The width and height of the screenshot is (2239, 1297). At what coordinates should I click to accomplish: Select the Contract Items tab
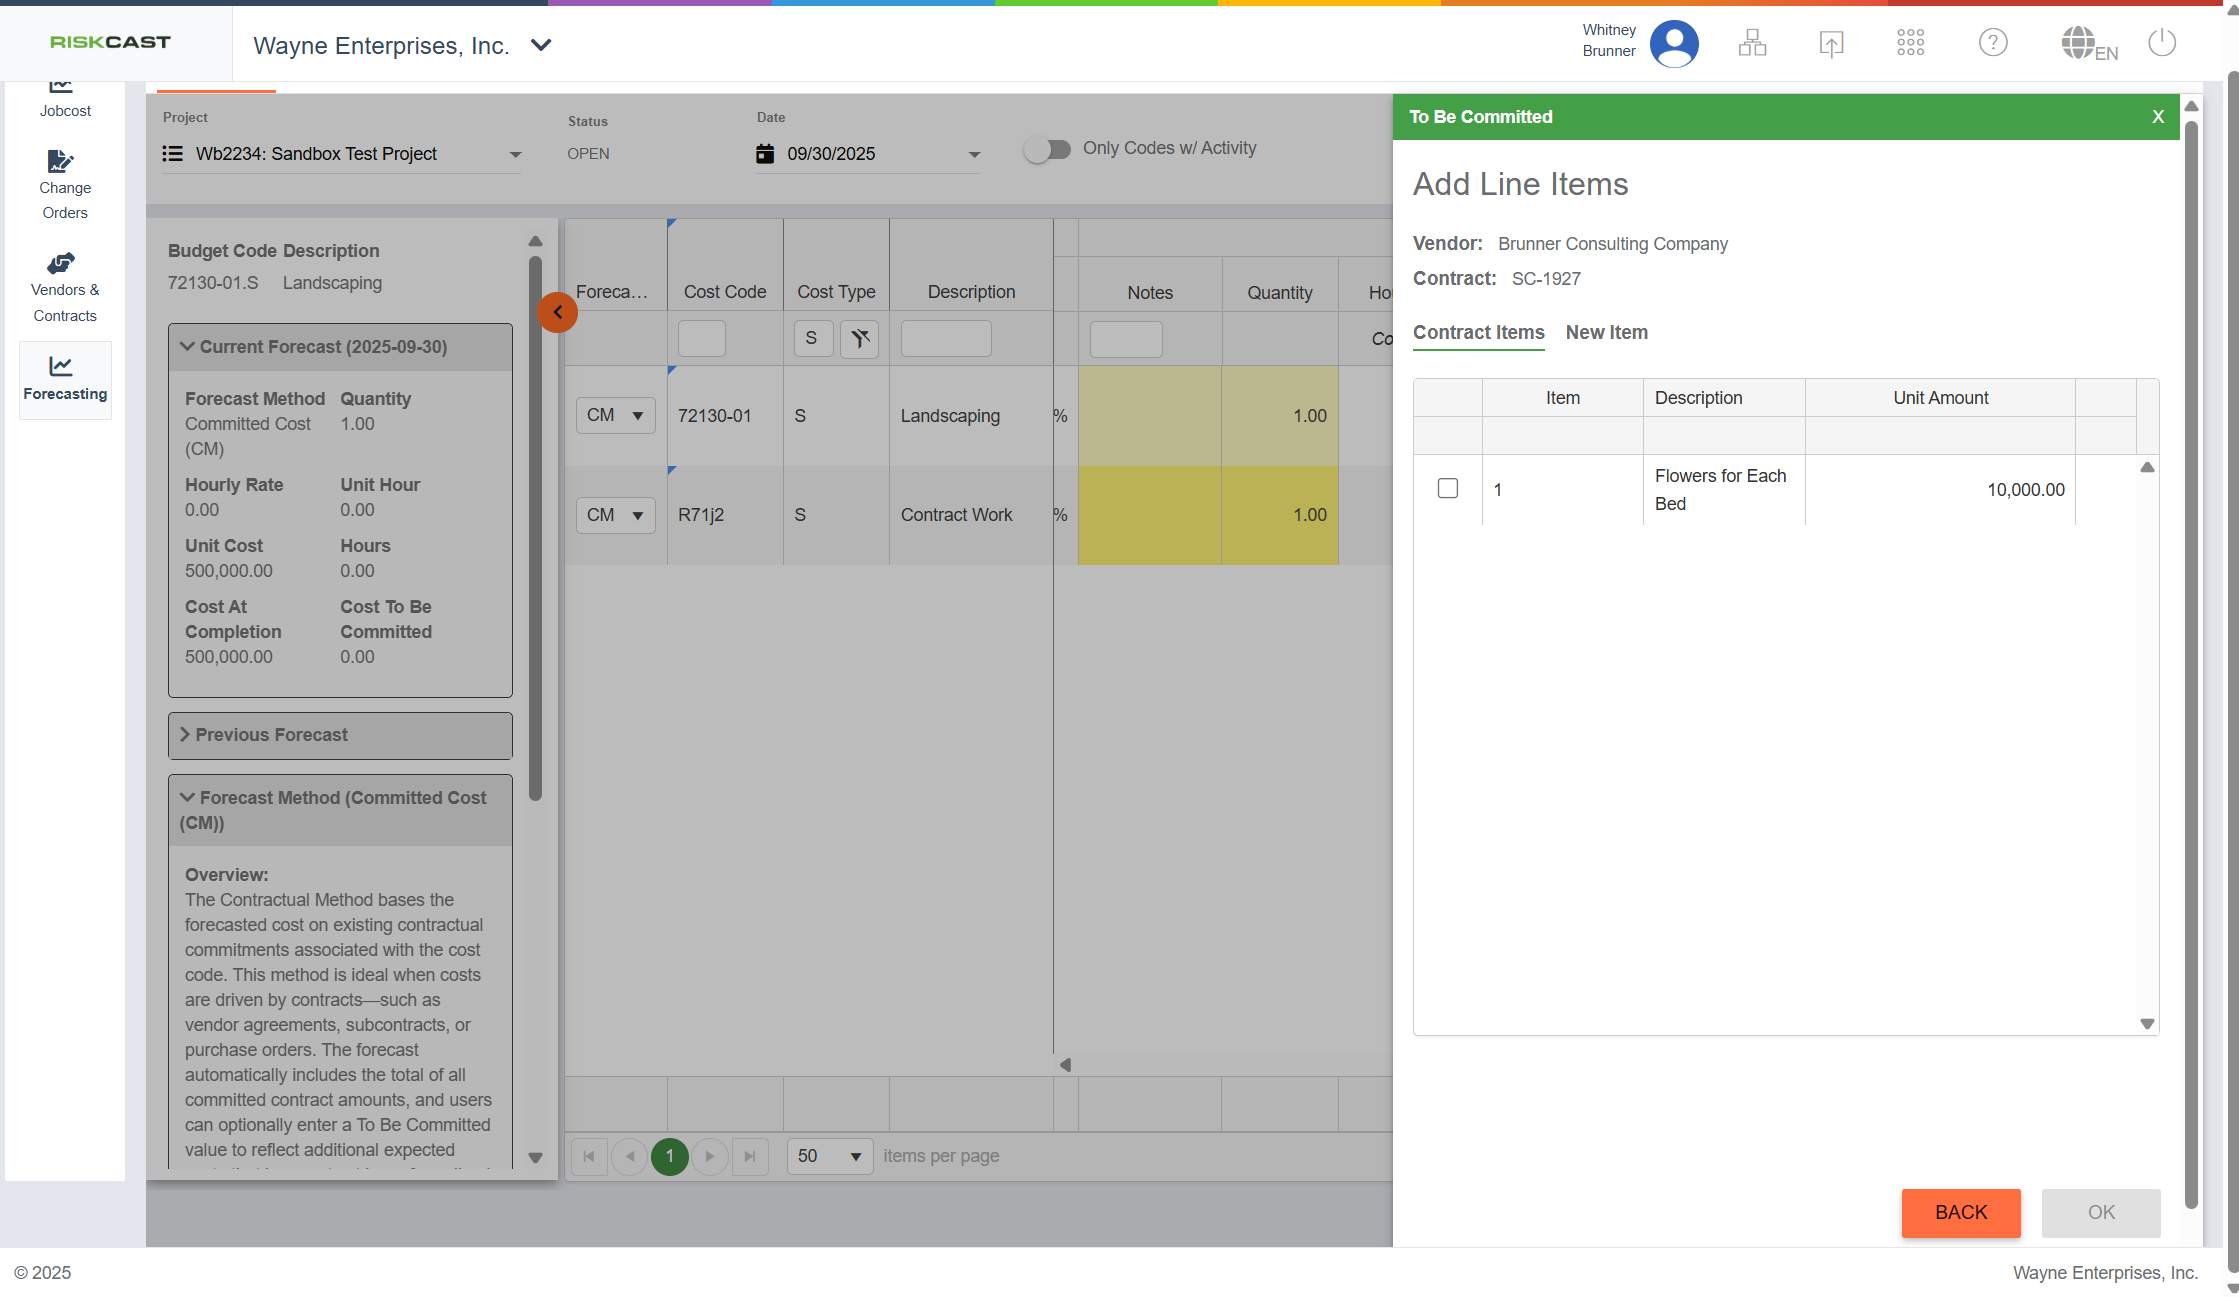pyautogui.click(x=1478, y=332)
